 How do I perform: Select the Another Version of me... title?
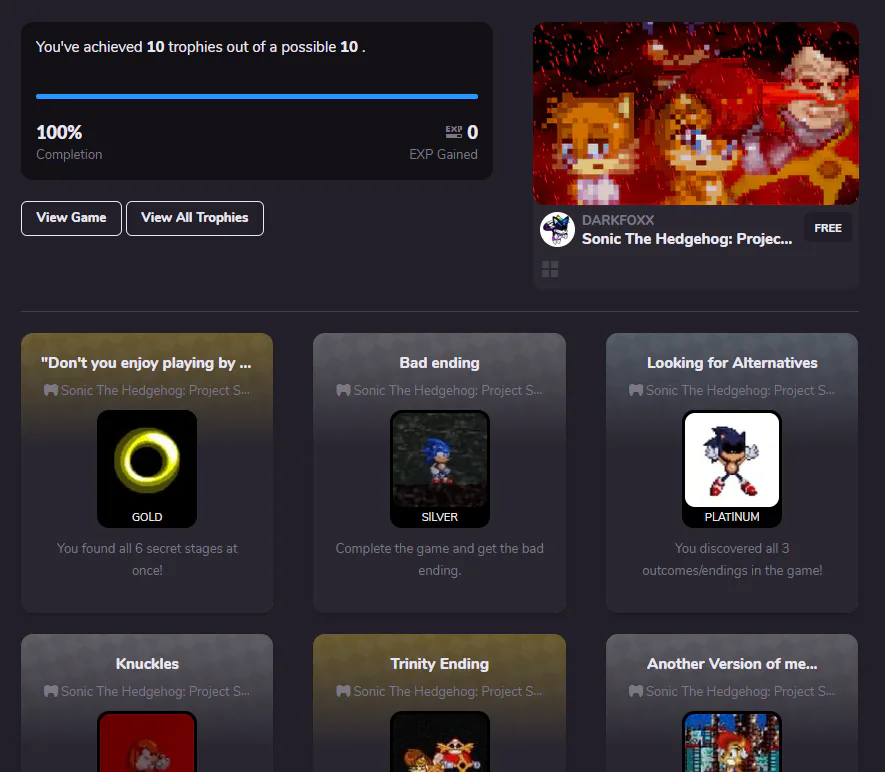(732, 664)
